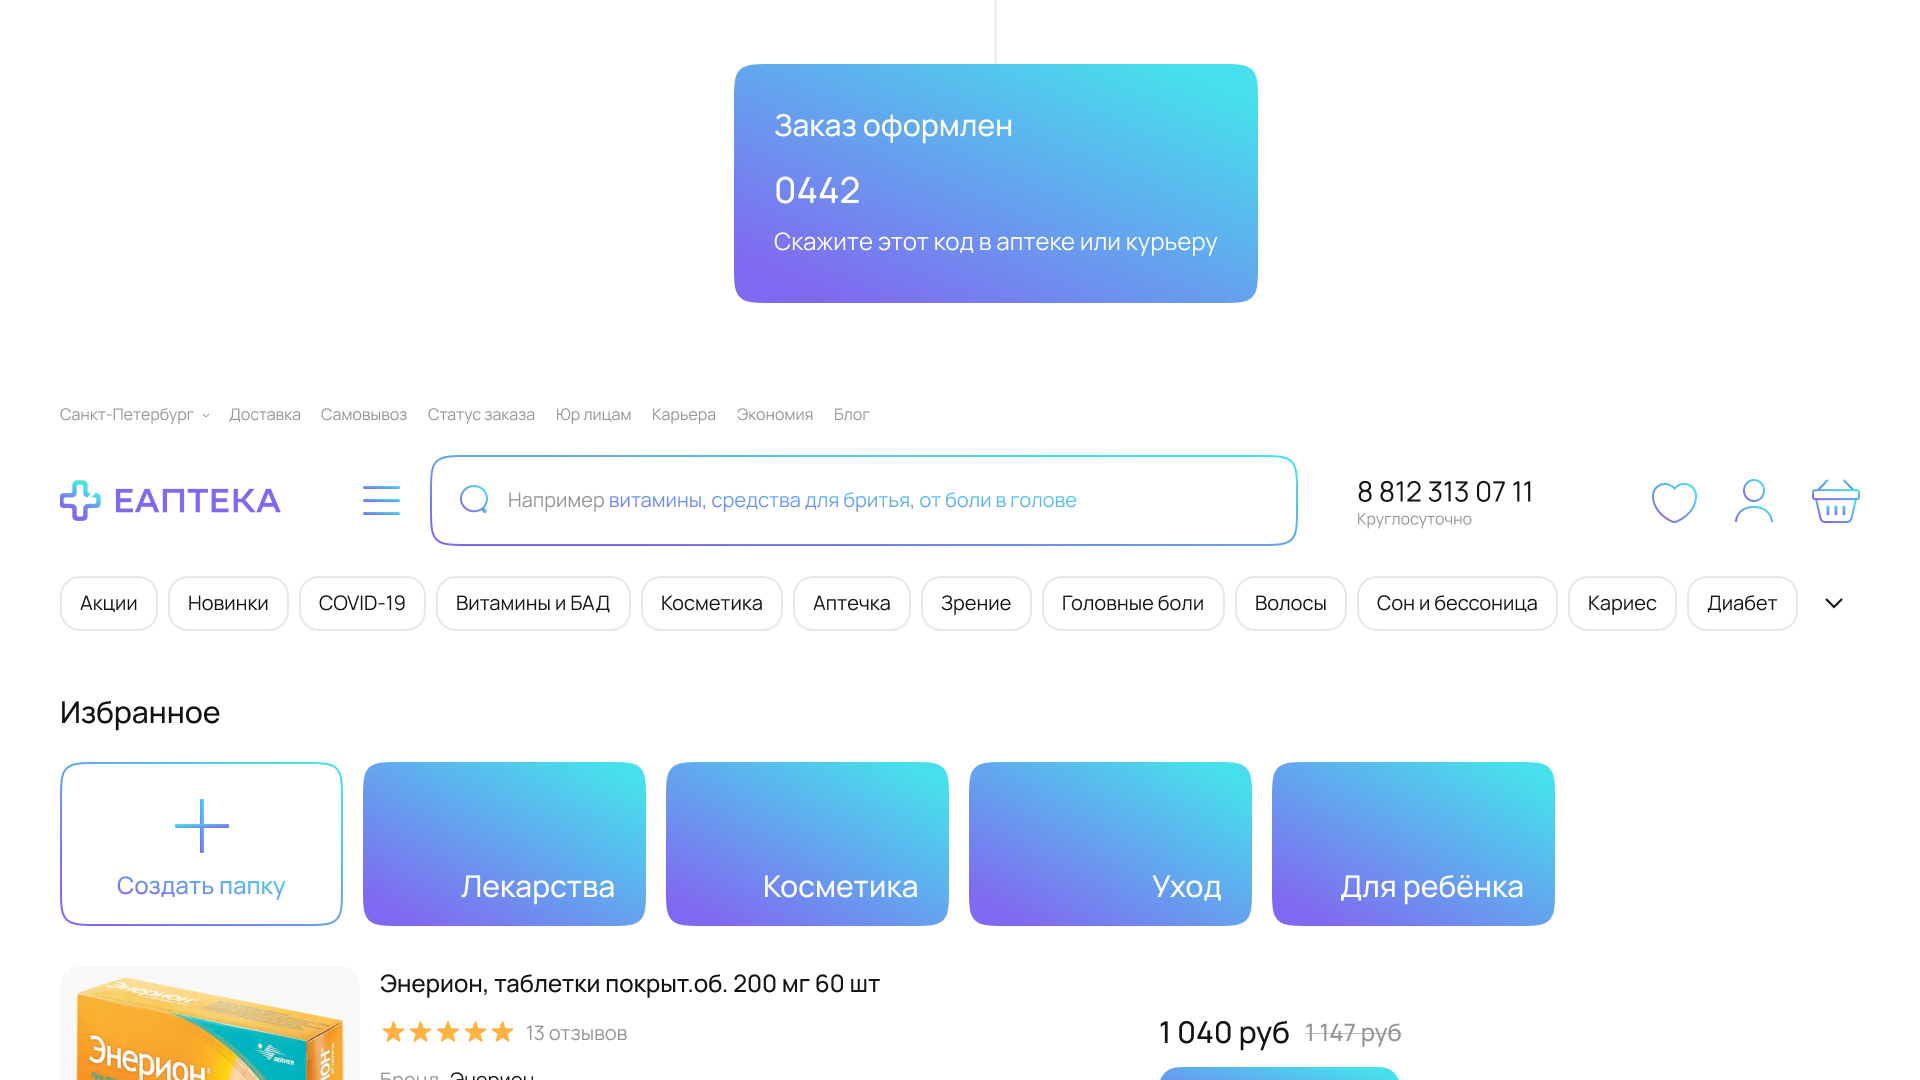Open the hamburger catalog menu
The height and width of the screenshot is (1080, 1920).
point(381,500)
